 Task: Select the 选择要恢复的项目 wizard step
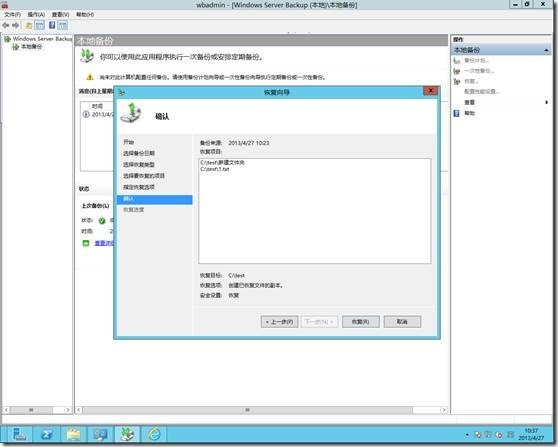[144, 176]
